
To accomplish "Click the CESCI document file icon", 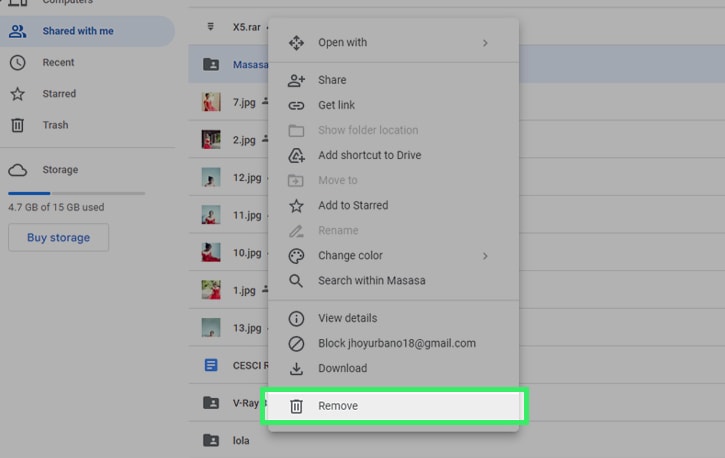I will (211, 365).
